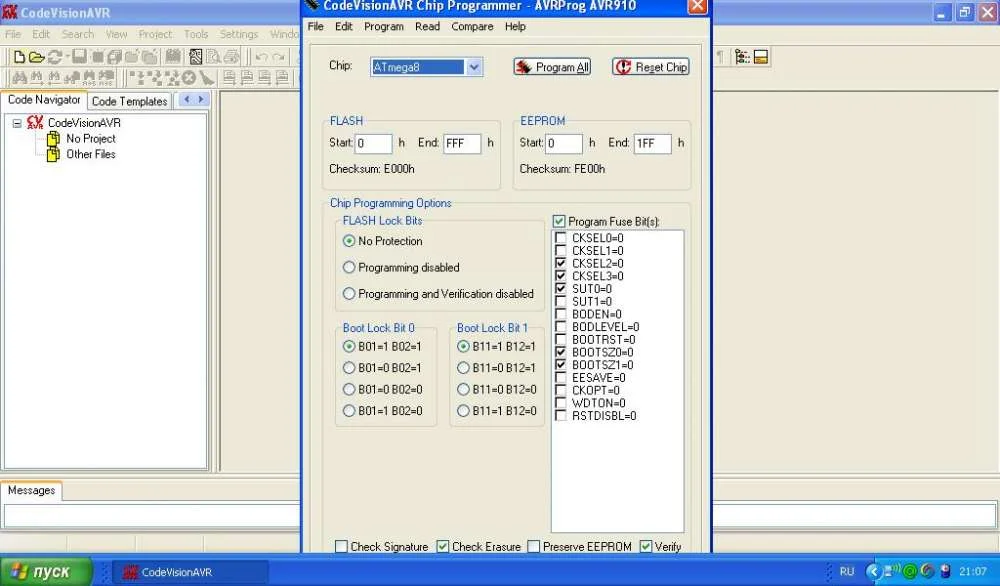Select Programming disabled lock bits option
Image resolution: width=1000 pixels, height=586 pixels.
click(349, 268)
